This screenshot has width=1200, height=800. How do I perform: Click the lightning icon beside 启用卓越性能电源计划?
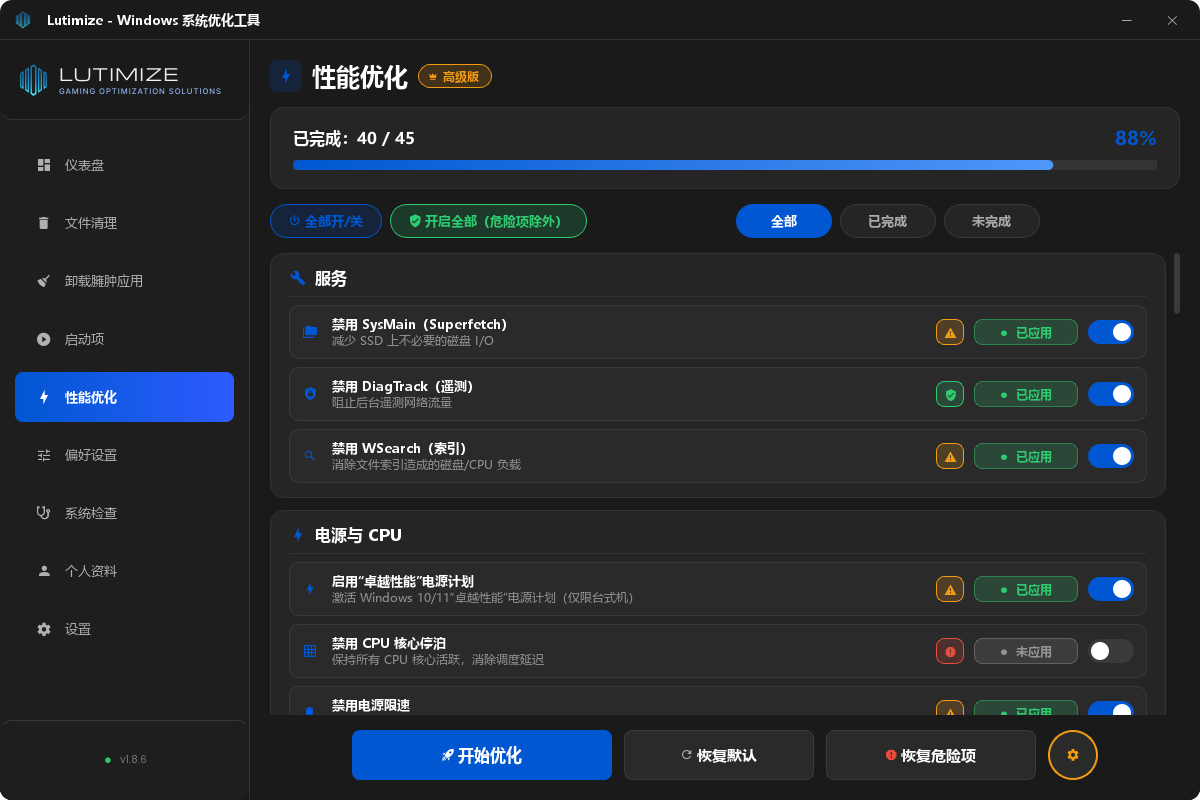click(x=310, y=589)
